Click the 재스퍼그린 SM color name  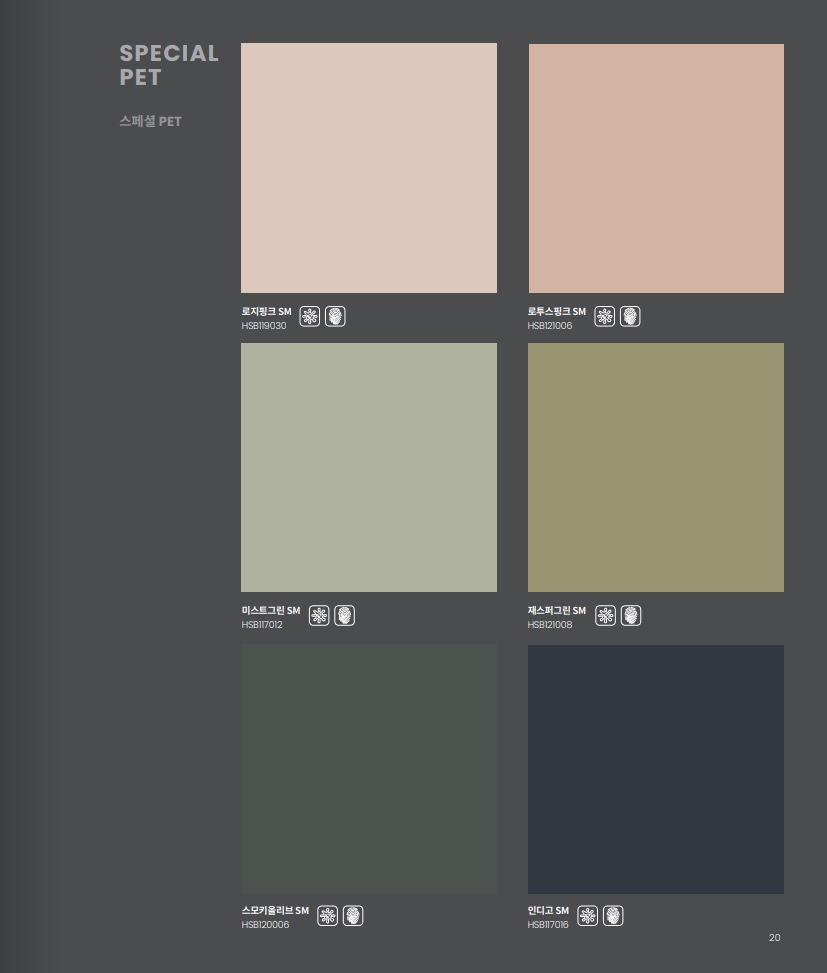[557, 611]
